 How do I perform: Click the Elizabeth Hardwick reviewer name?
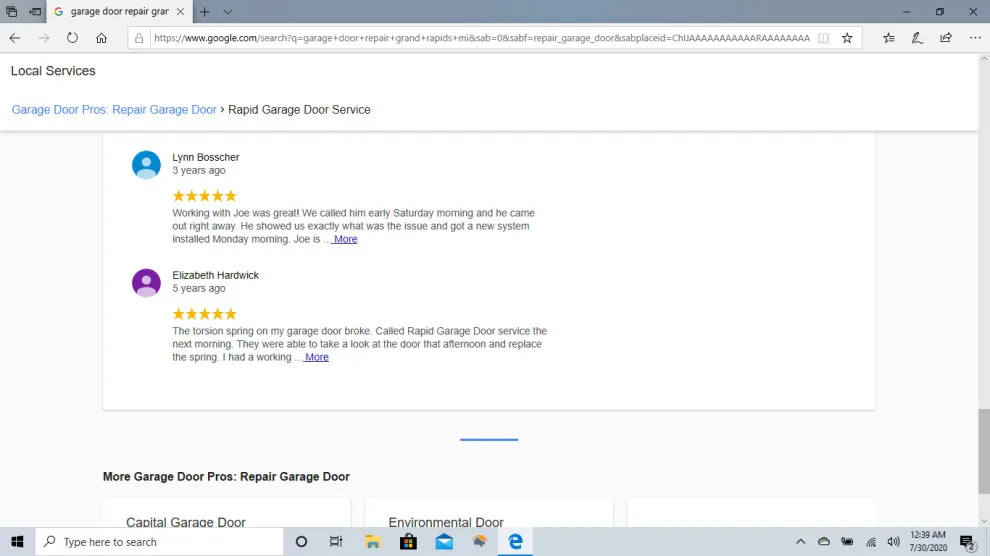pyautogui.click(x=215, y=275)
